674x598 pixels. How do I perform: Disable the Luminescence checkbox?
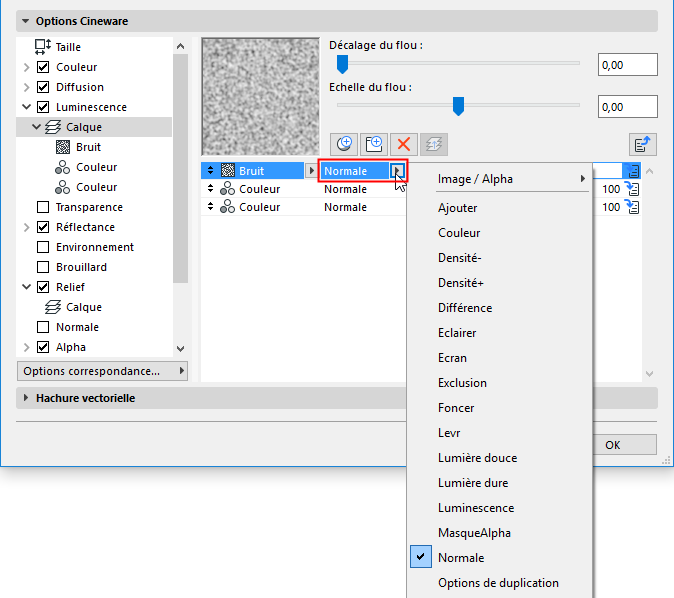click(43, 107)
